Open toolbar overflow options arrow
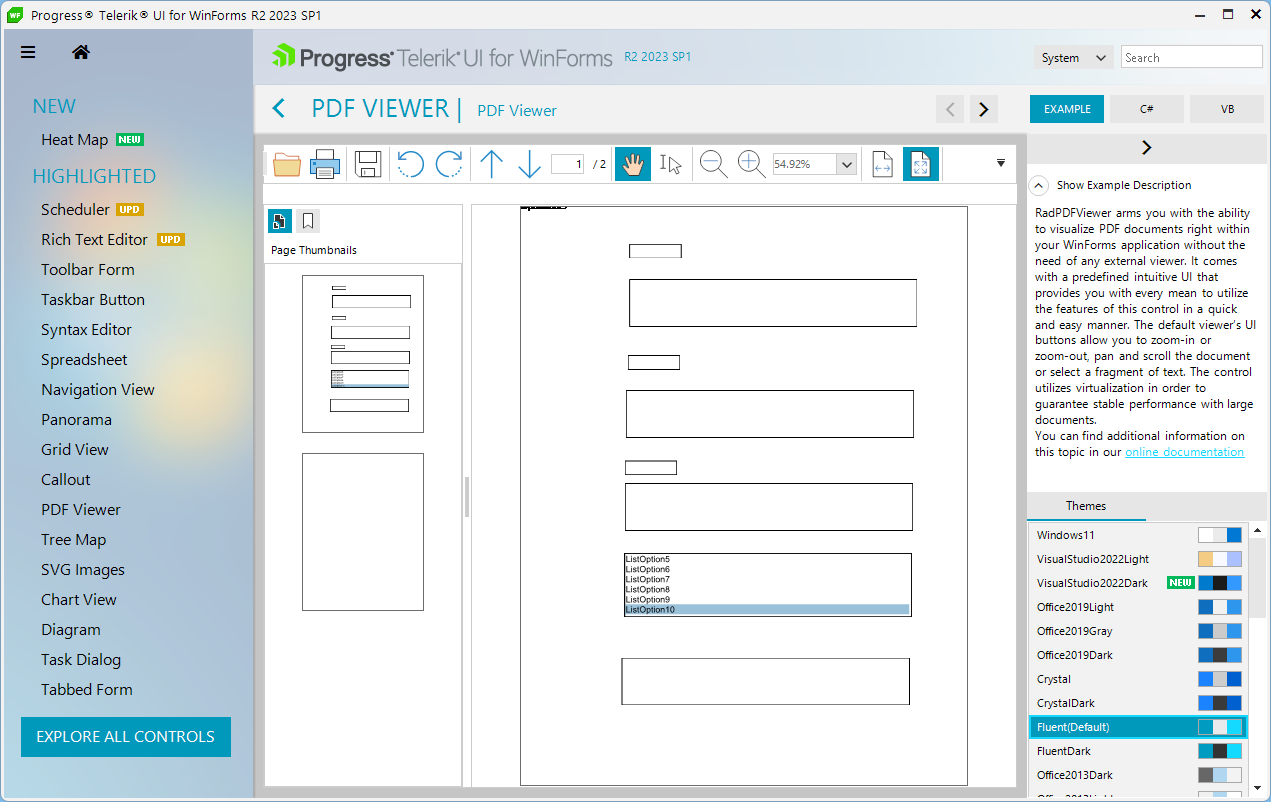1271x802 pixels. coord(1001,163)
